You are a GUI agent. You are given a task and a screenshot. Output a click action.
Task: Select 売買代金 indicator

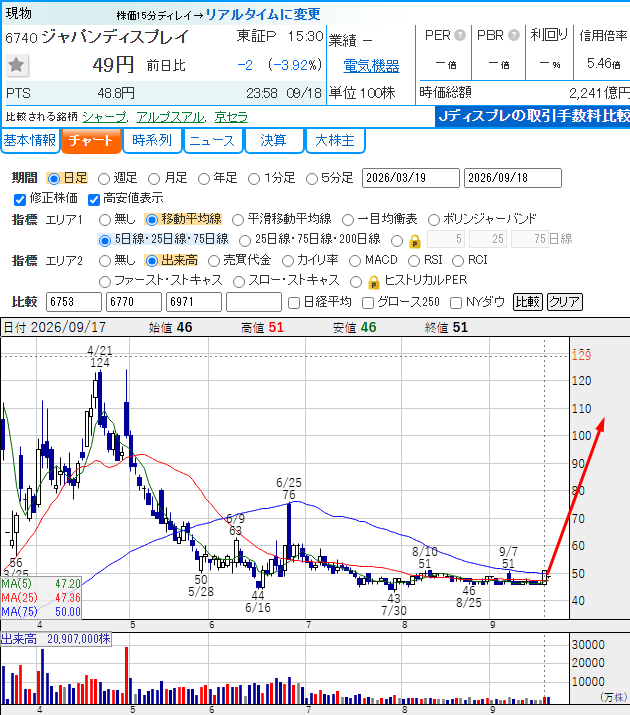[x=214, y=261]
